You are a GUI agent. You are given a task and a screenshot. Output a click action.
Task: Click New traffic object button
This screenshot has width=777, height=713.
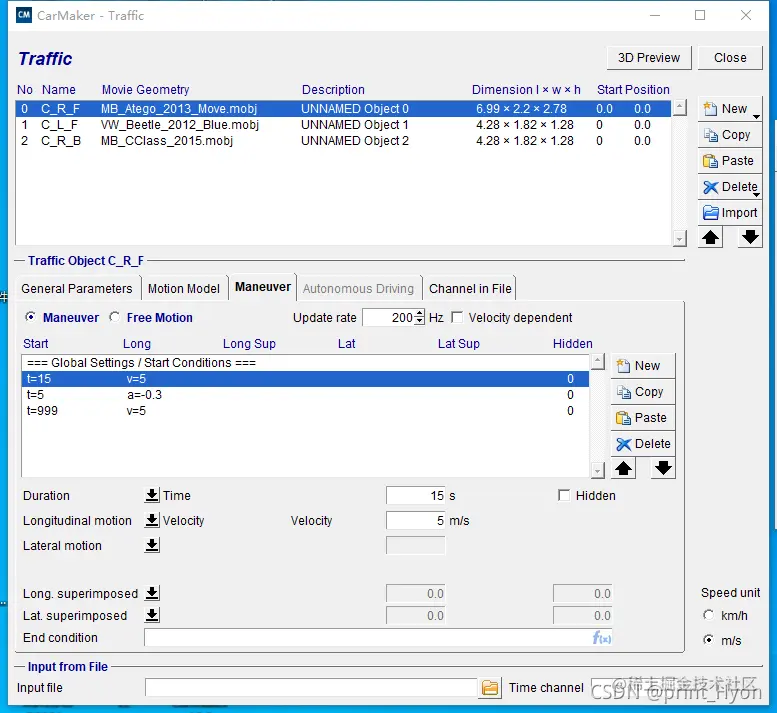[x=729, y=109]
